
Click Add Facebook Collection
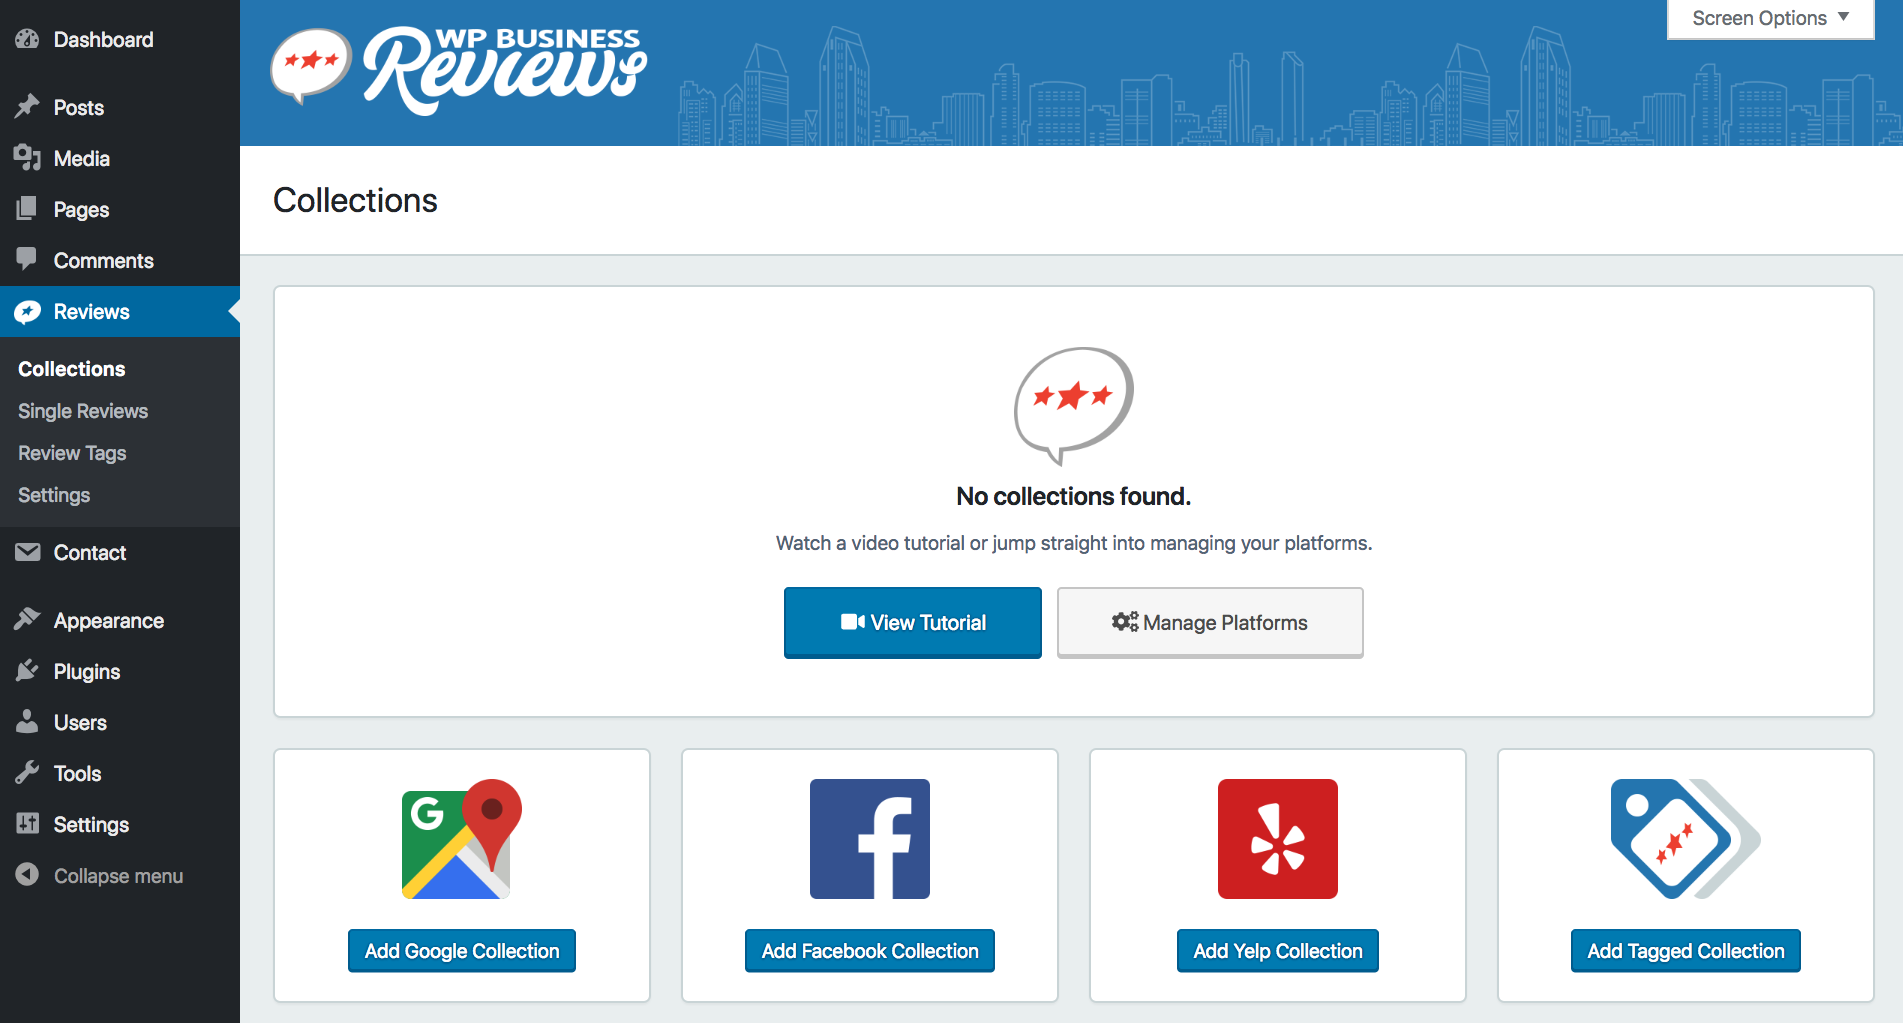point(870,950)
